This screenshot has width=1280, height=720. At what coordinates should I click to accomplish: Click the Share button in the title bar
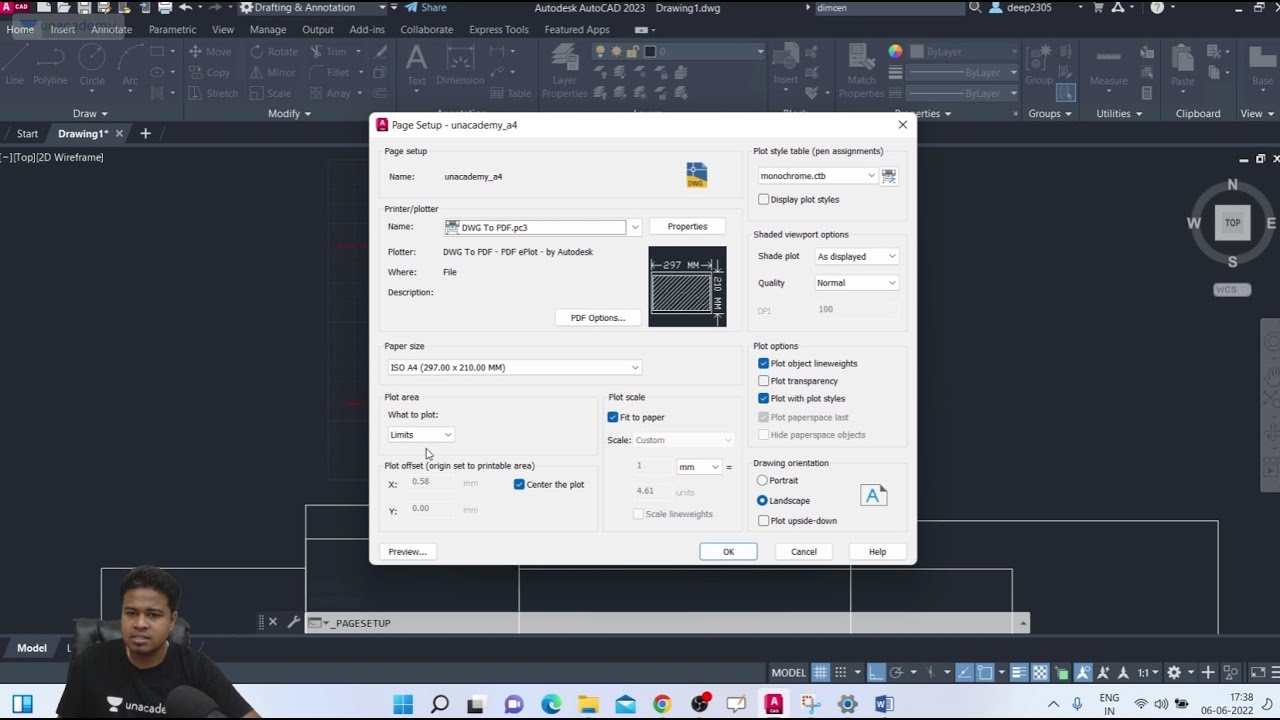426,8
